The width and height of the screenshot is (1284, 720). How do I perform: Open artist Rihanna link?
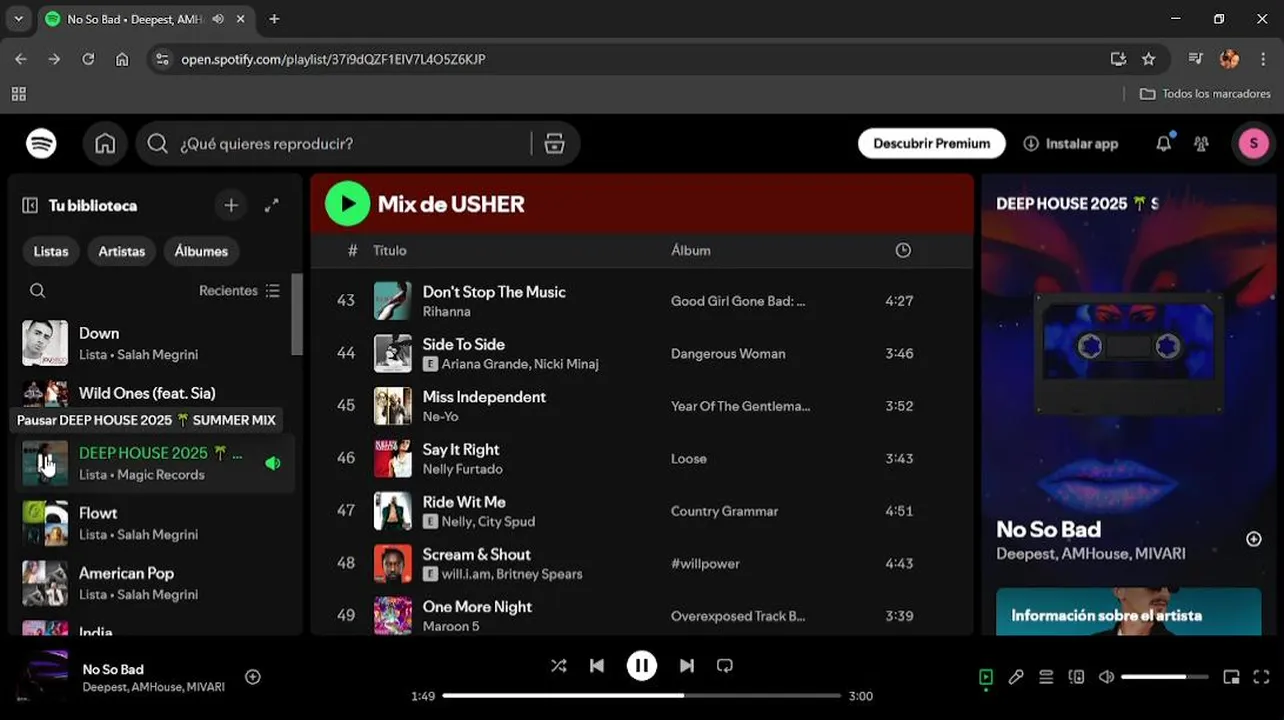pos(446,311)
